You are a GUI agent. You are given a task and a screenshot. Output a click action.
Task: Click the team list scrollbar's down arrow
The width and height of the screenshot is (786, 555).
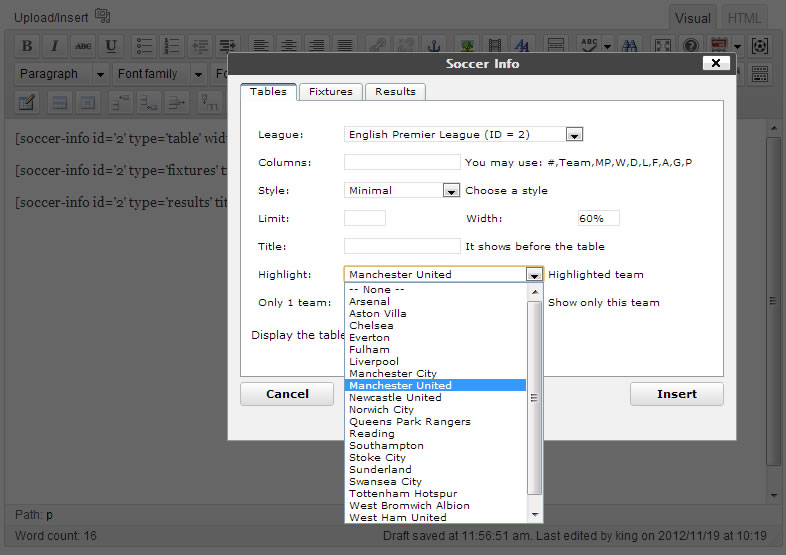[x=535, y=514]
